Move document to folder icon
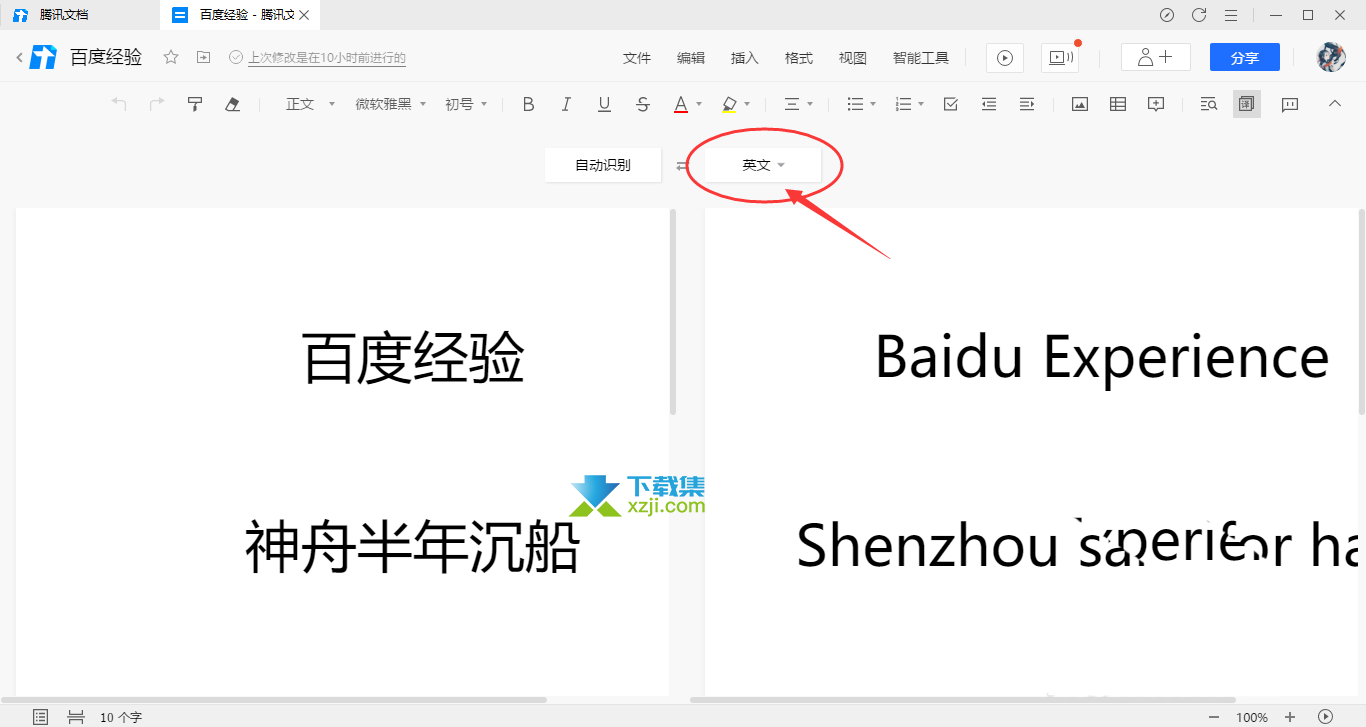Viewport: 1366px width, 727px height. 203,58
